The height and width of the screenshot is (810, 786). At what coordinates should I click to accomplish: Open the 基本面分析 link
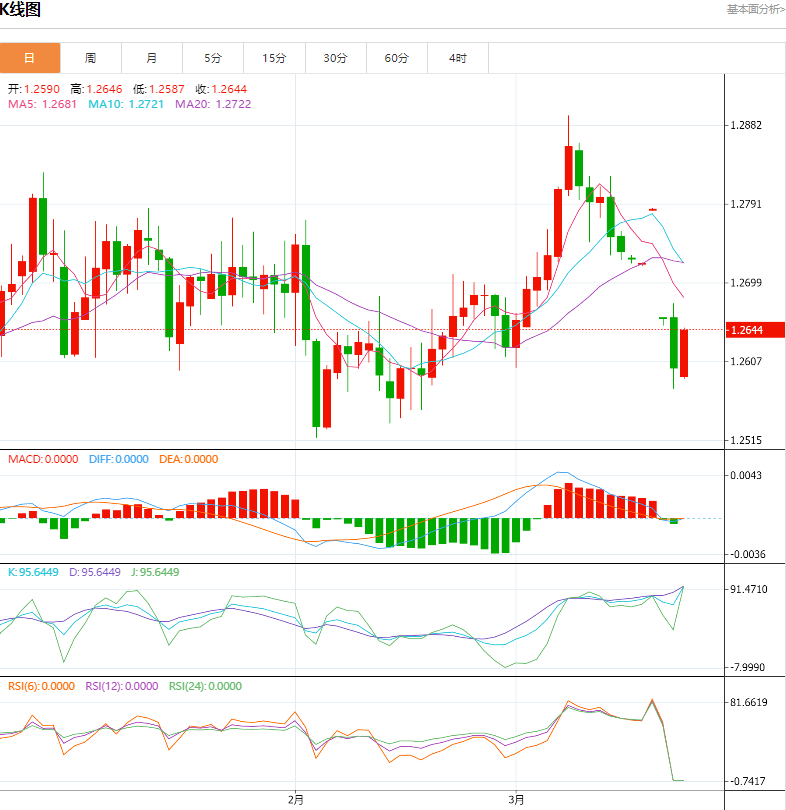pyautogui.click(x=755, y=9)
